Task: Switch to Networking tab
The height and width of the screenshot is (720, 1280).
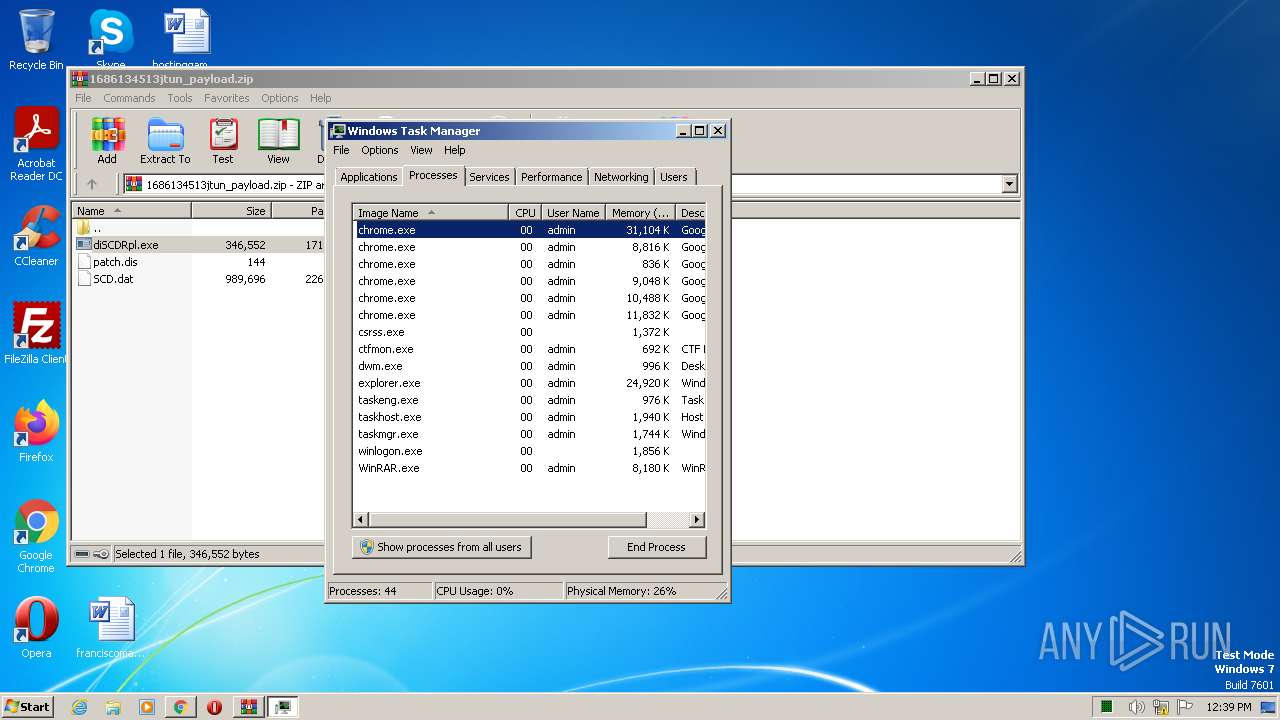Action: [x=621, y=177]
